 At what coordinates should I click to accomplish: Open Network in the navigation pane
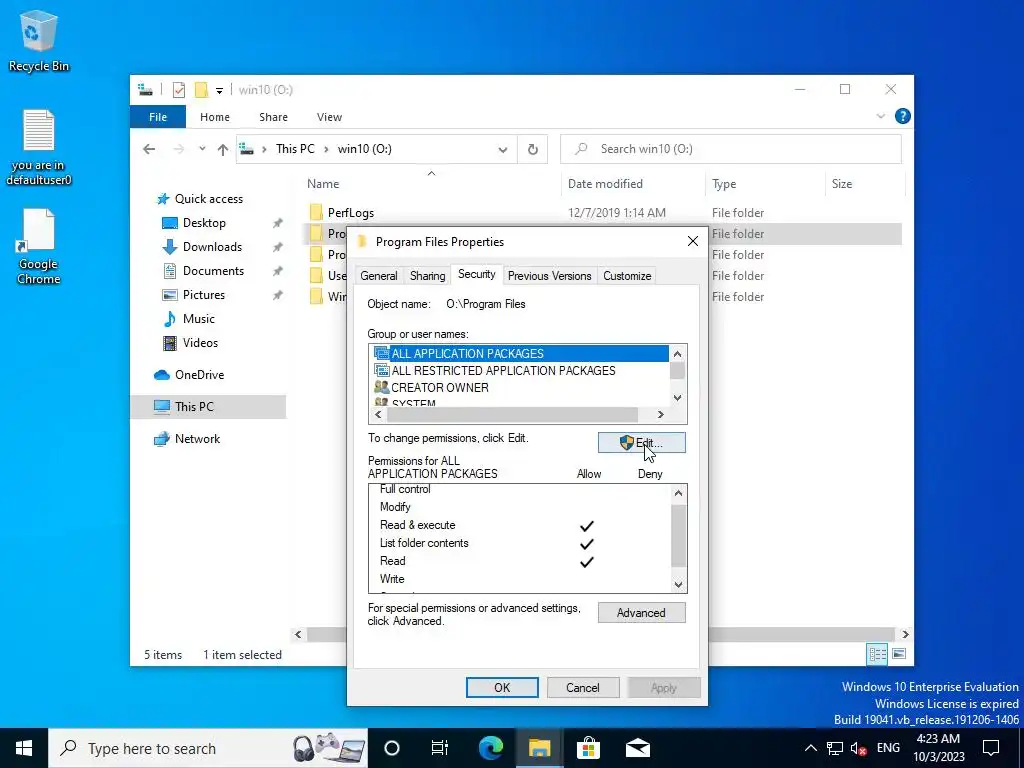[197, 439]
